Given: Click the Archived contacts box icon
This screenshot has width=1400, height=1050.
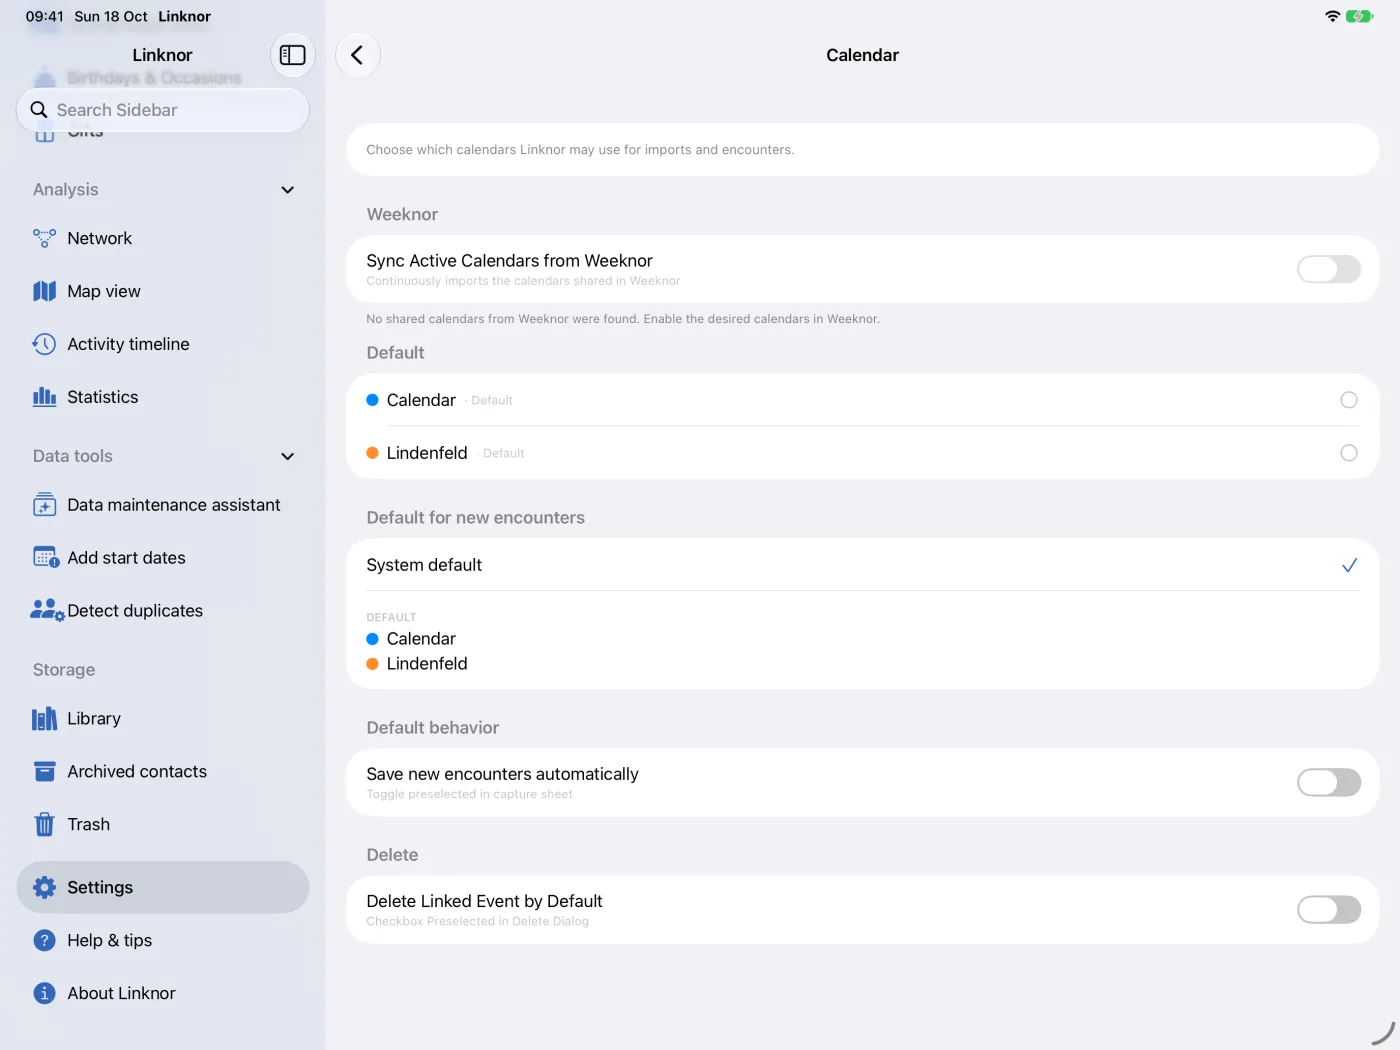Looking at the screenshot, I should [44, 771].
